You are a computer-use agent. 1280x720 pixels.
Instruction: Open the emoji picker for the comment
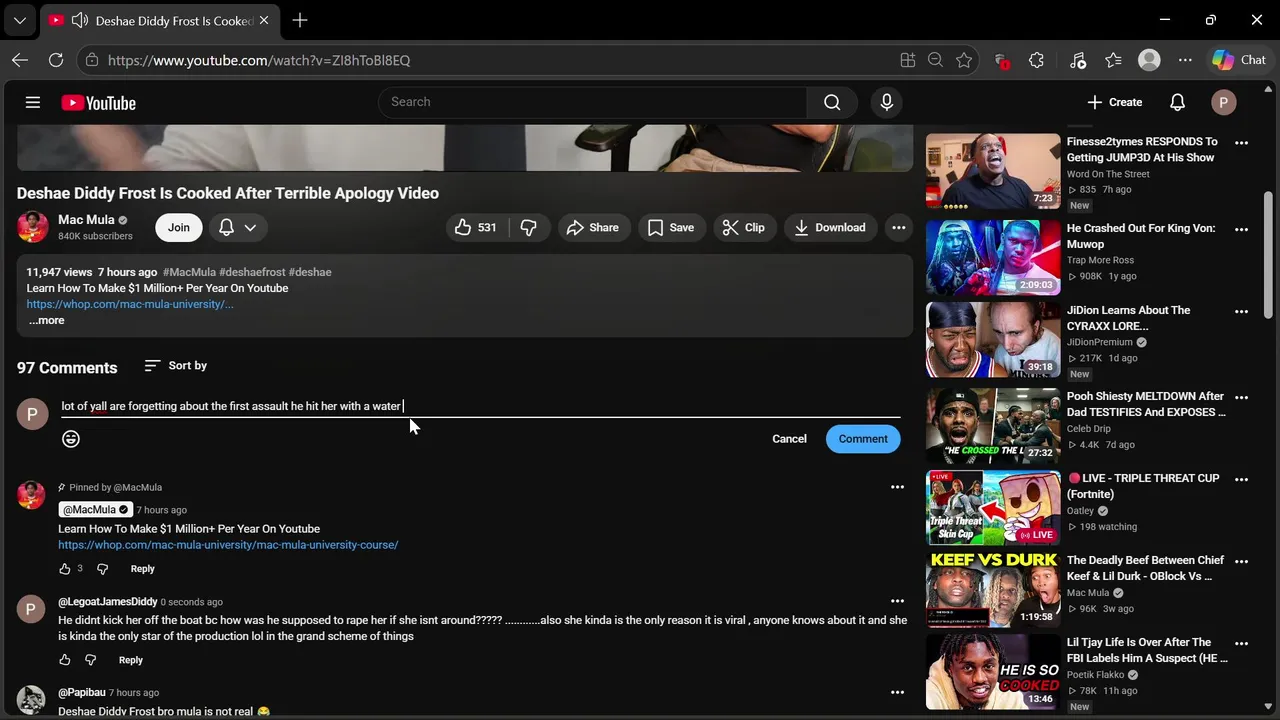[71, 438]
